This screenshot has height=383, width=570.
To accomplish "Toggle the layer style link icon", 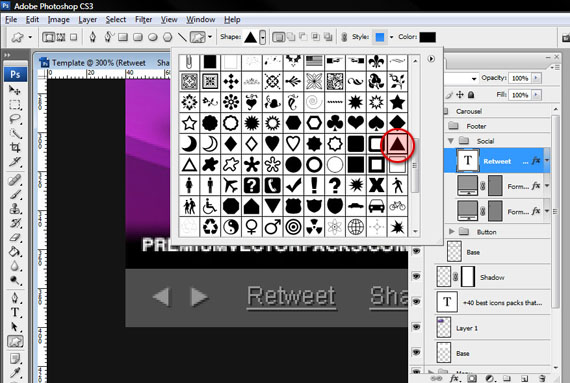I will coord(344,37).
